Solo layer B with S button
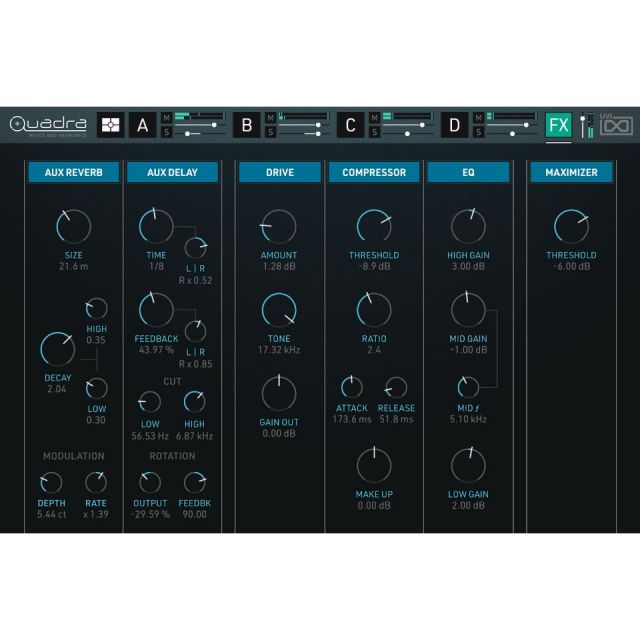 pos(271,132)
